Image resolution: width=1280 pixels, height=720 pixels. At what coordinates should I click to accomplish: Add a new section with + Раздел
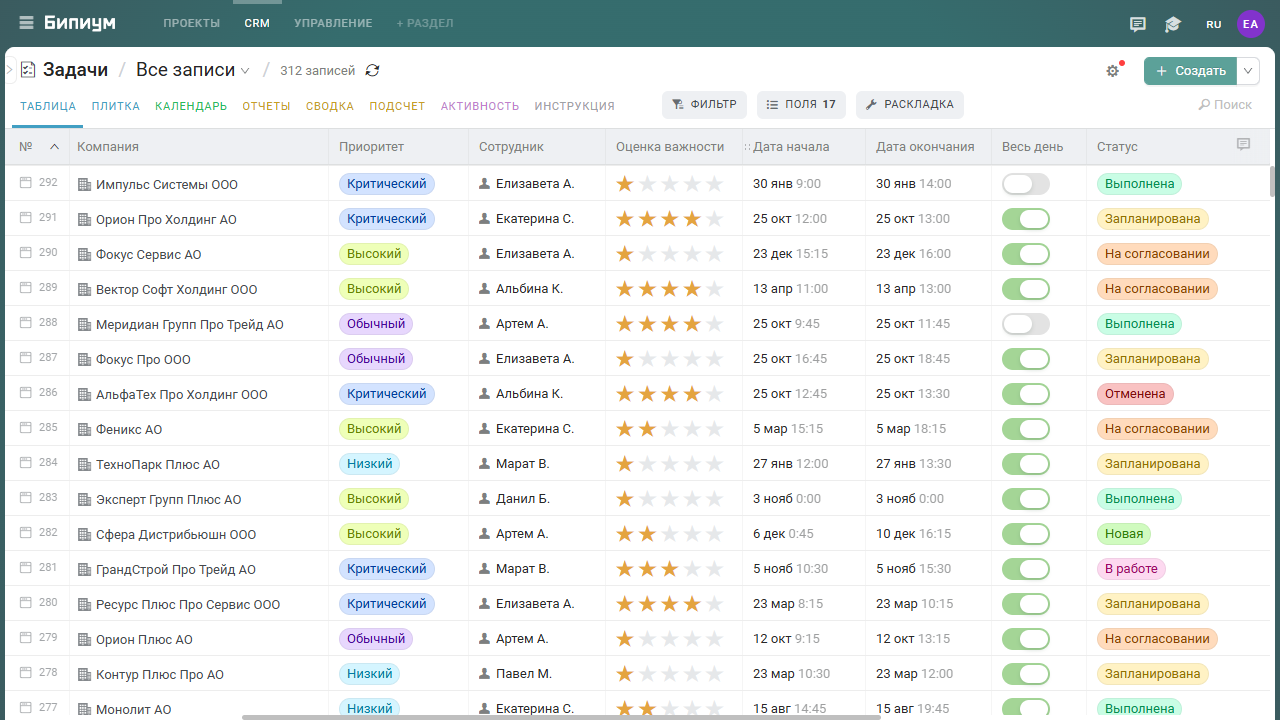coord(425,23)
